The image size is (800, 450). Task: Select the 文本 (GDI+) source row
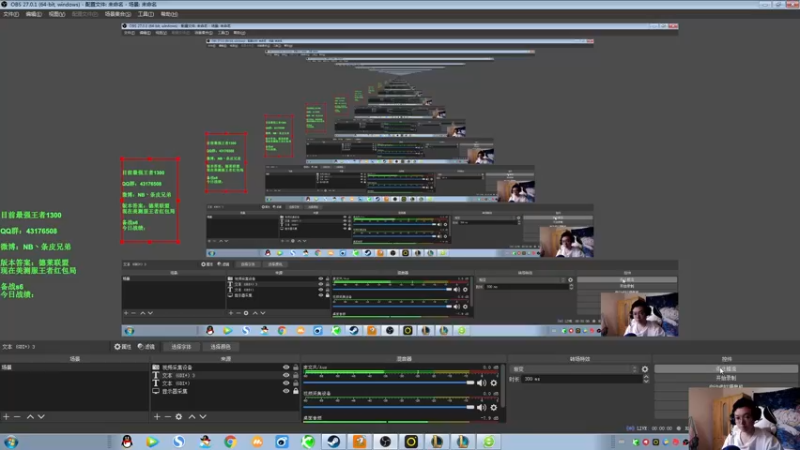tap(224, 383)
